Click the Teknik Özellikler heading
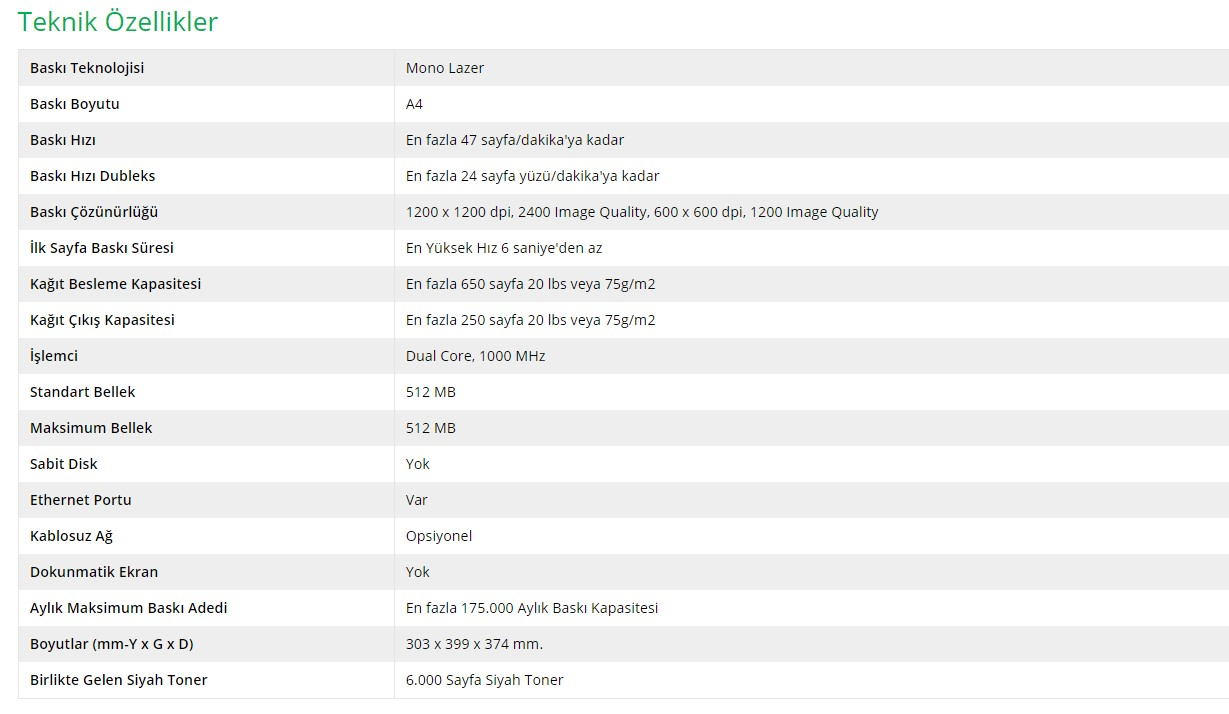The width and height of the screenshot is (1229, 714). pos(118,22)
